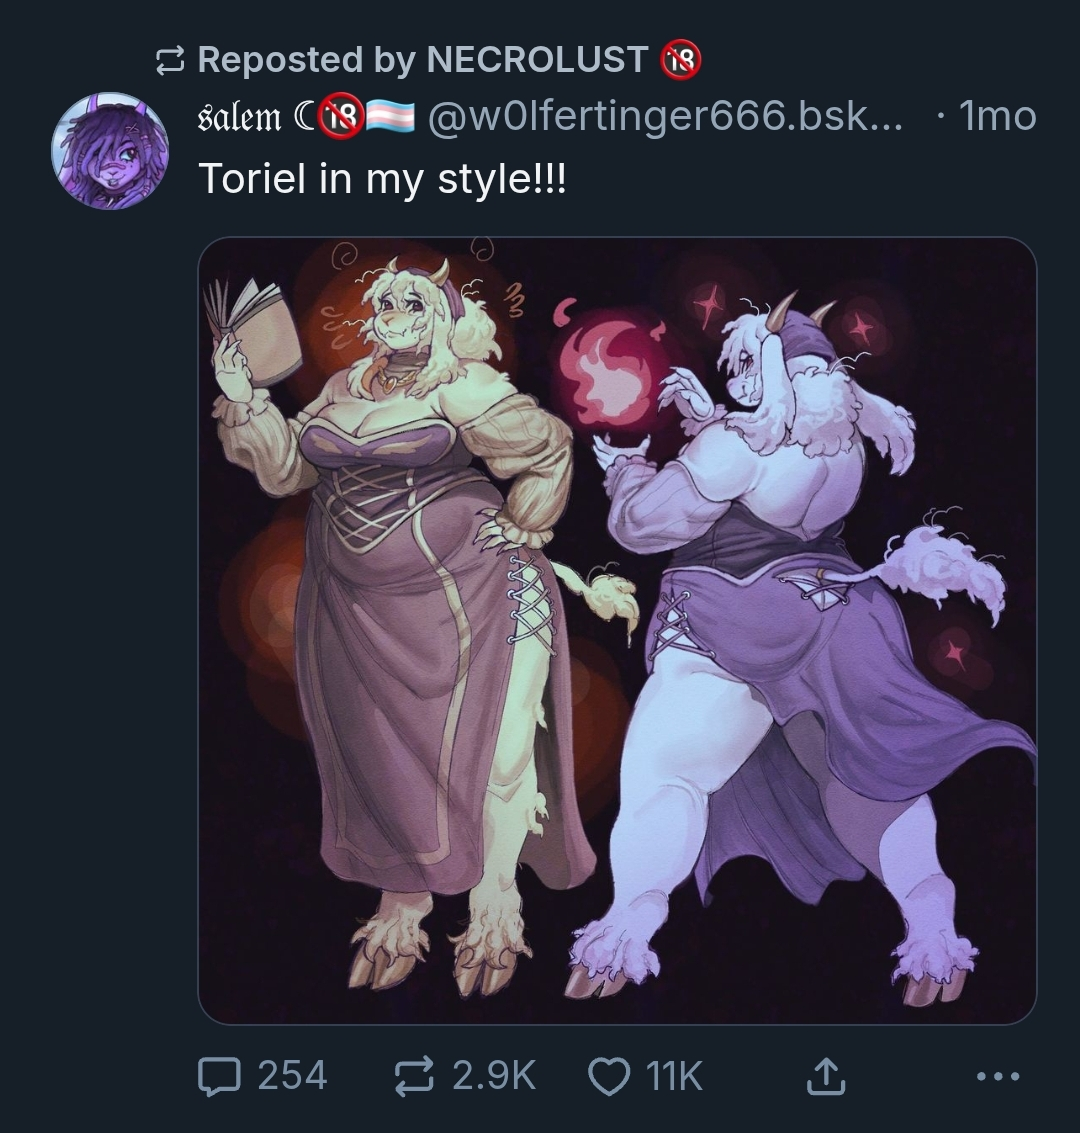Open the Toriel artwork image
Viewport: 1080px width, 1133px height.
pos(618,630)
